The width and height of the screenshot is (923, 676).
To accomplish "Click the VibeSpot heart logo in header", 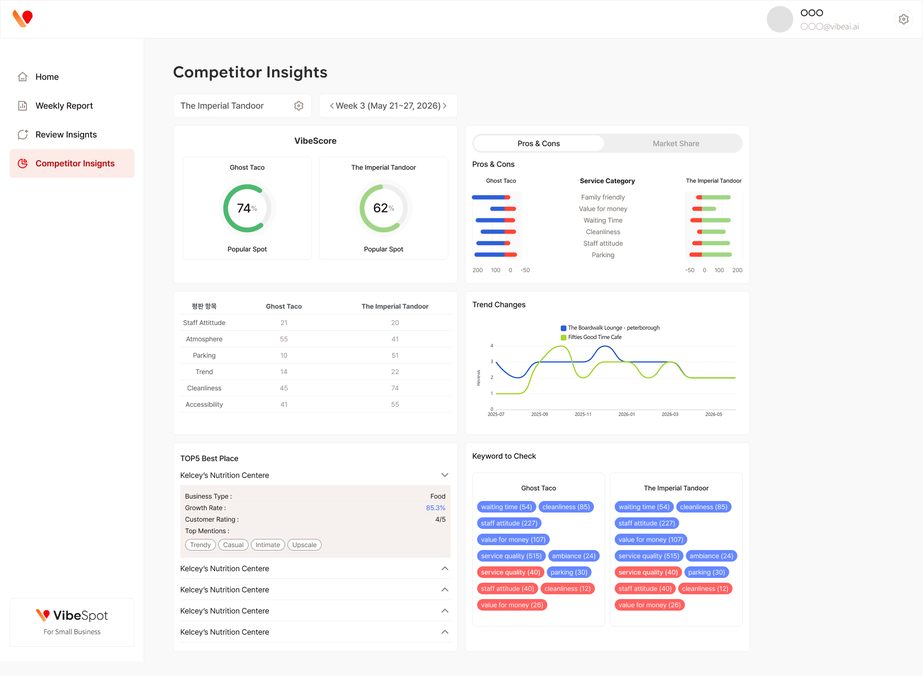I will click(22, 19).
